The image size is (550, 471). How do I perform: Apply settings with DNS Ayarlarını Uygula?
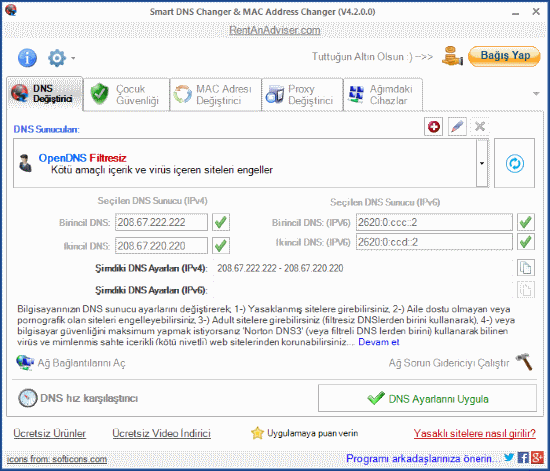coord(427,398)
